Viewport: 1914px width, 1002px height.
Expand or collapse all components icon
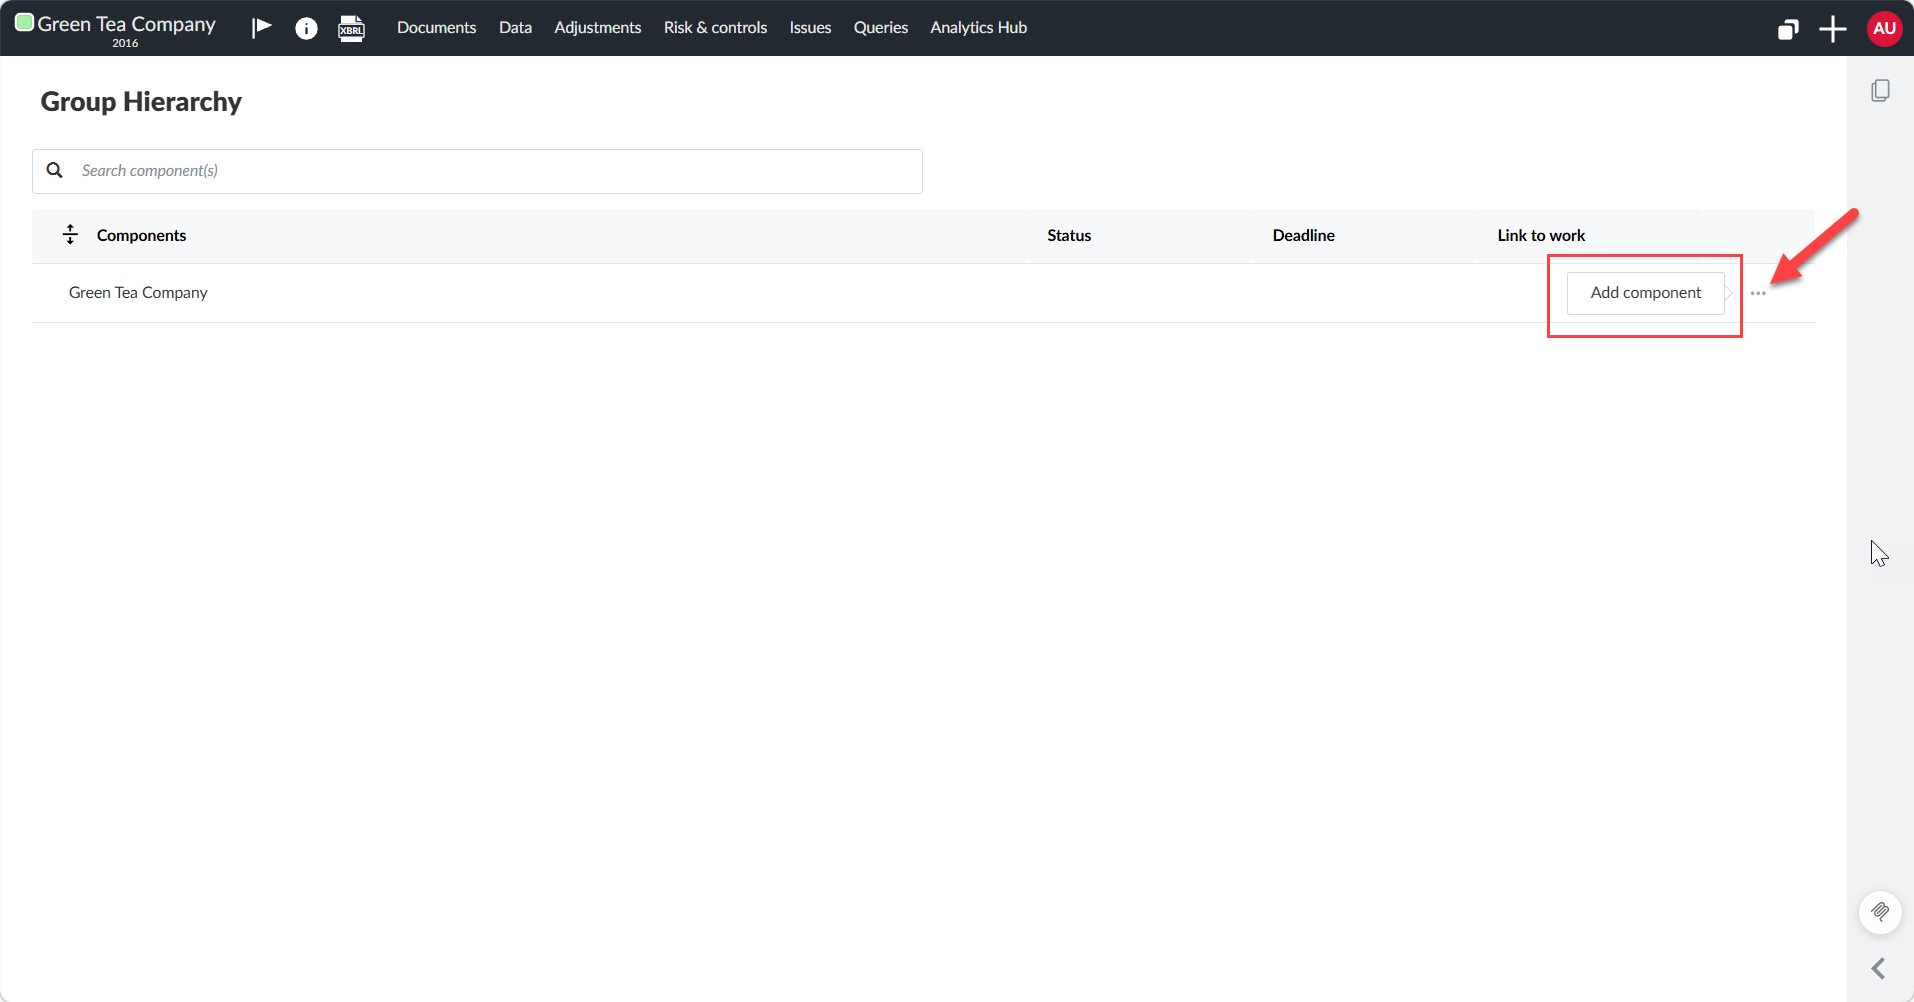(70, 235)
